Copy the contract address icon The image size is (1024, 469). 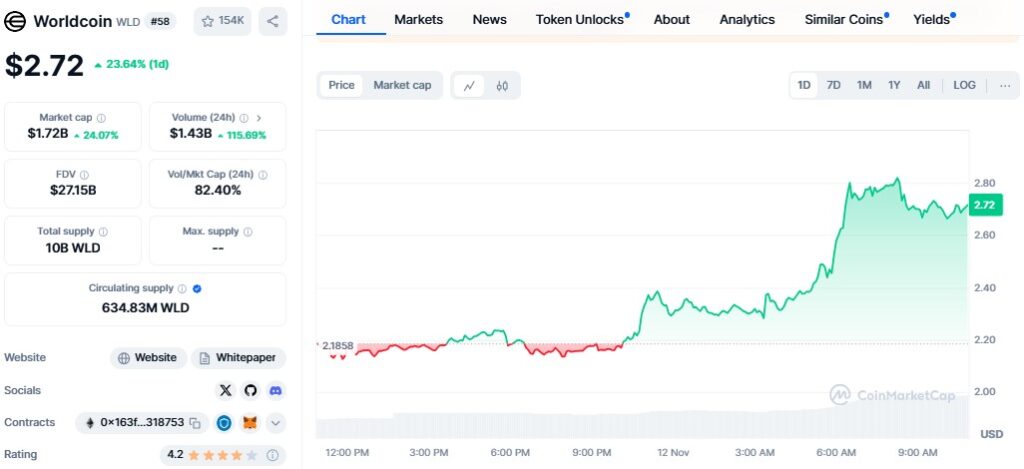click(x=195, y=423)
